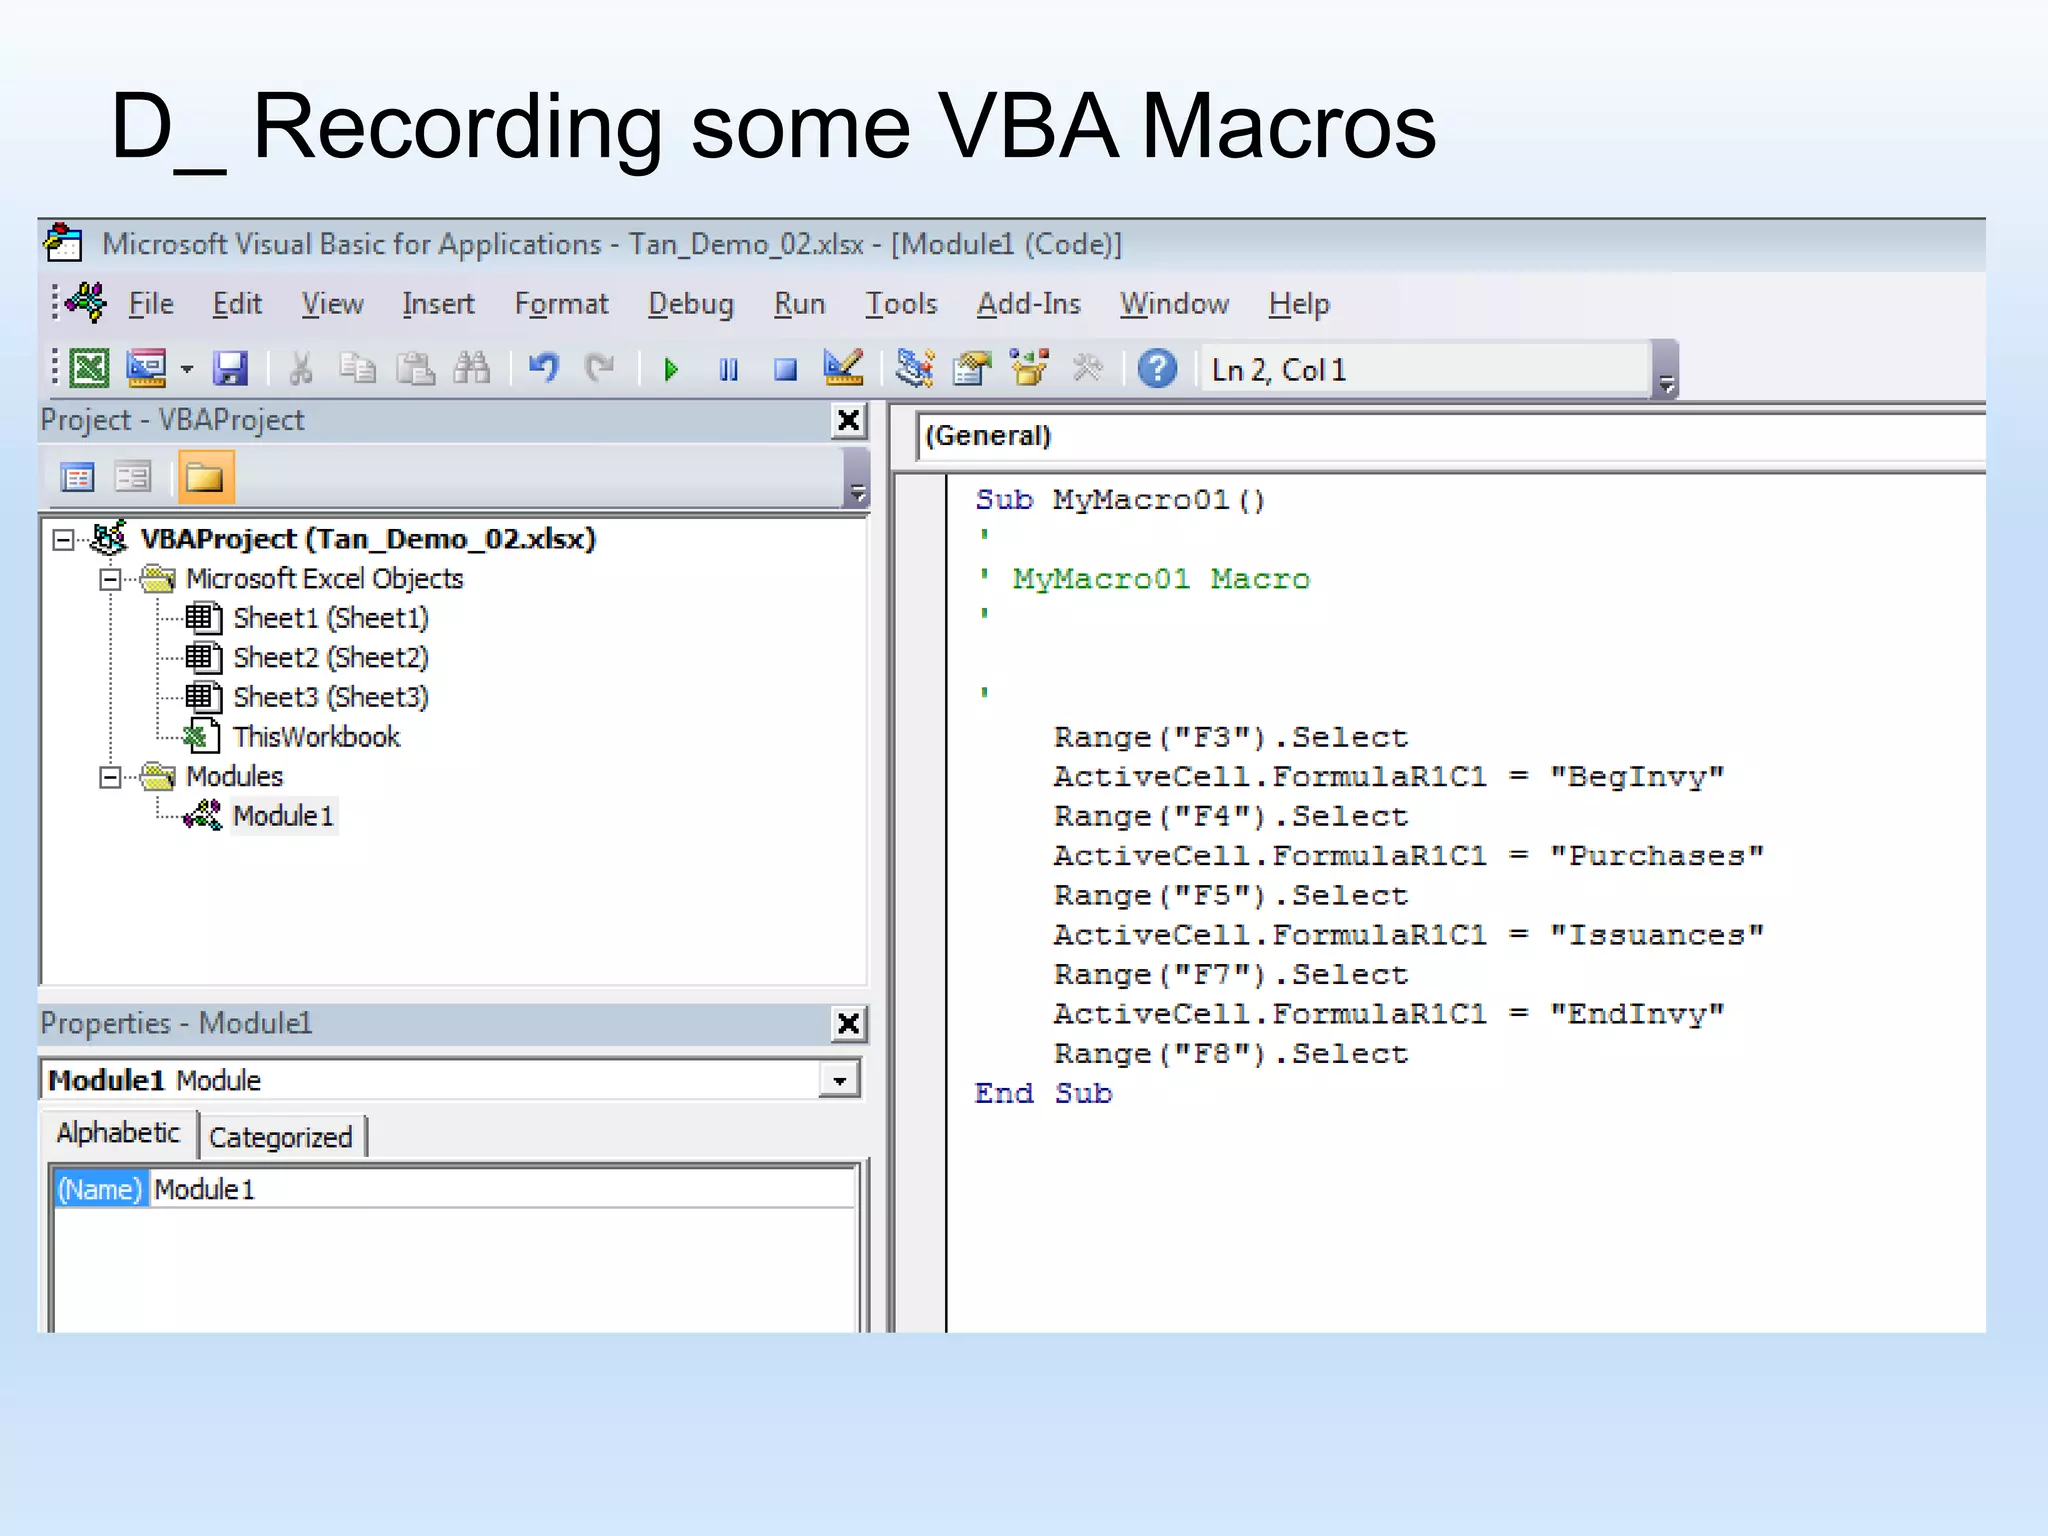Open the Edit menu
Screen dimensions: 2048x1536
click(x=237, y=304)
